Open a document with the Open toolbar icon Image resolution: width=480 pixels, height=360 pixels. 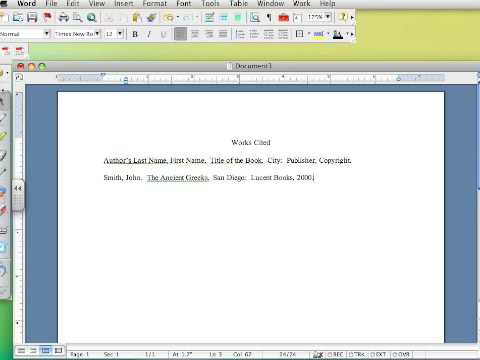click(18, 17)
